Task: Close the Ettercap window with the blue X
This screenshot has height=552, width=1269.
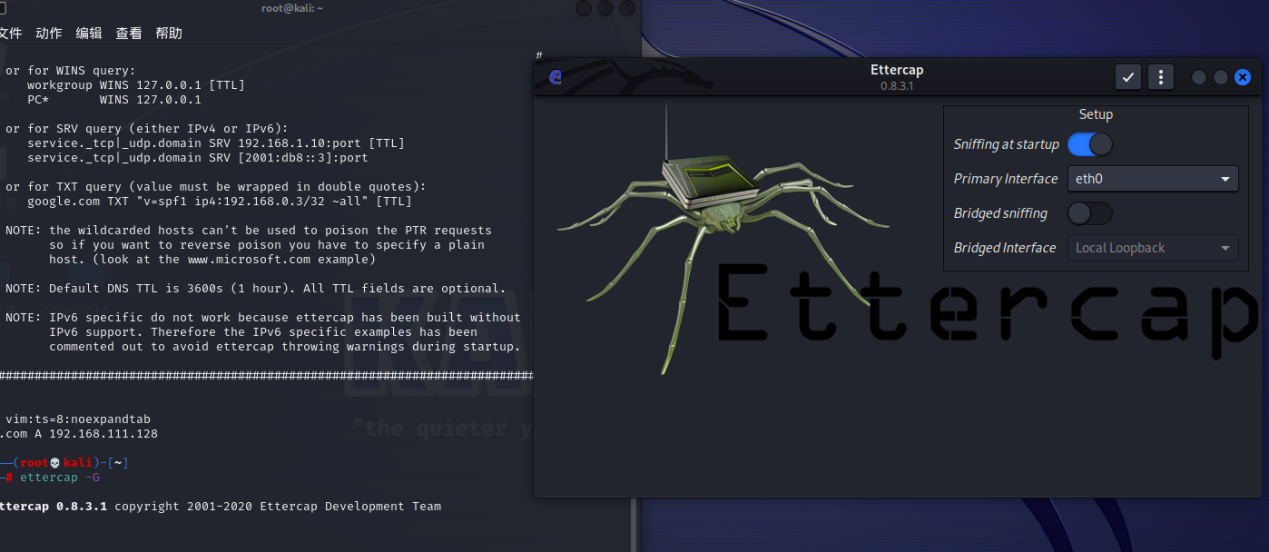Action: pos(1242,77)
